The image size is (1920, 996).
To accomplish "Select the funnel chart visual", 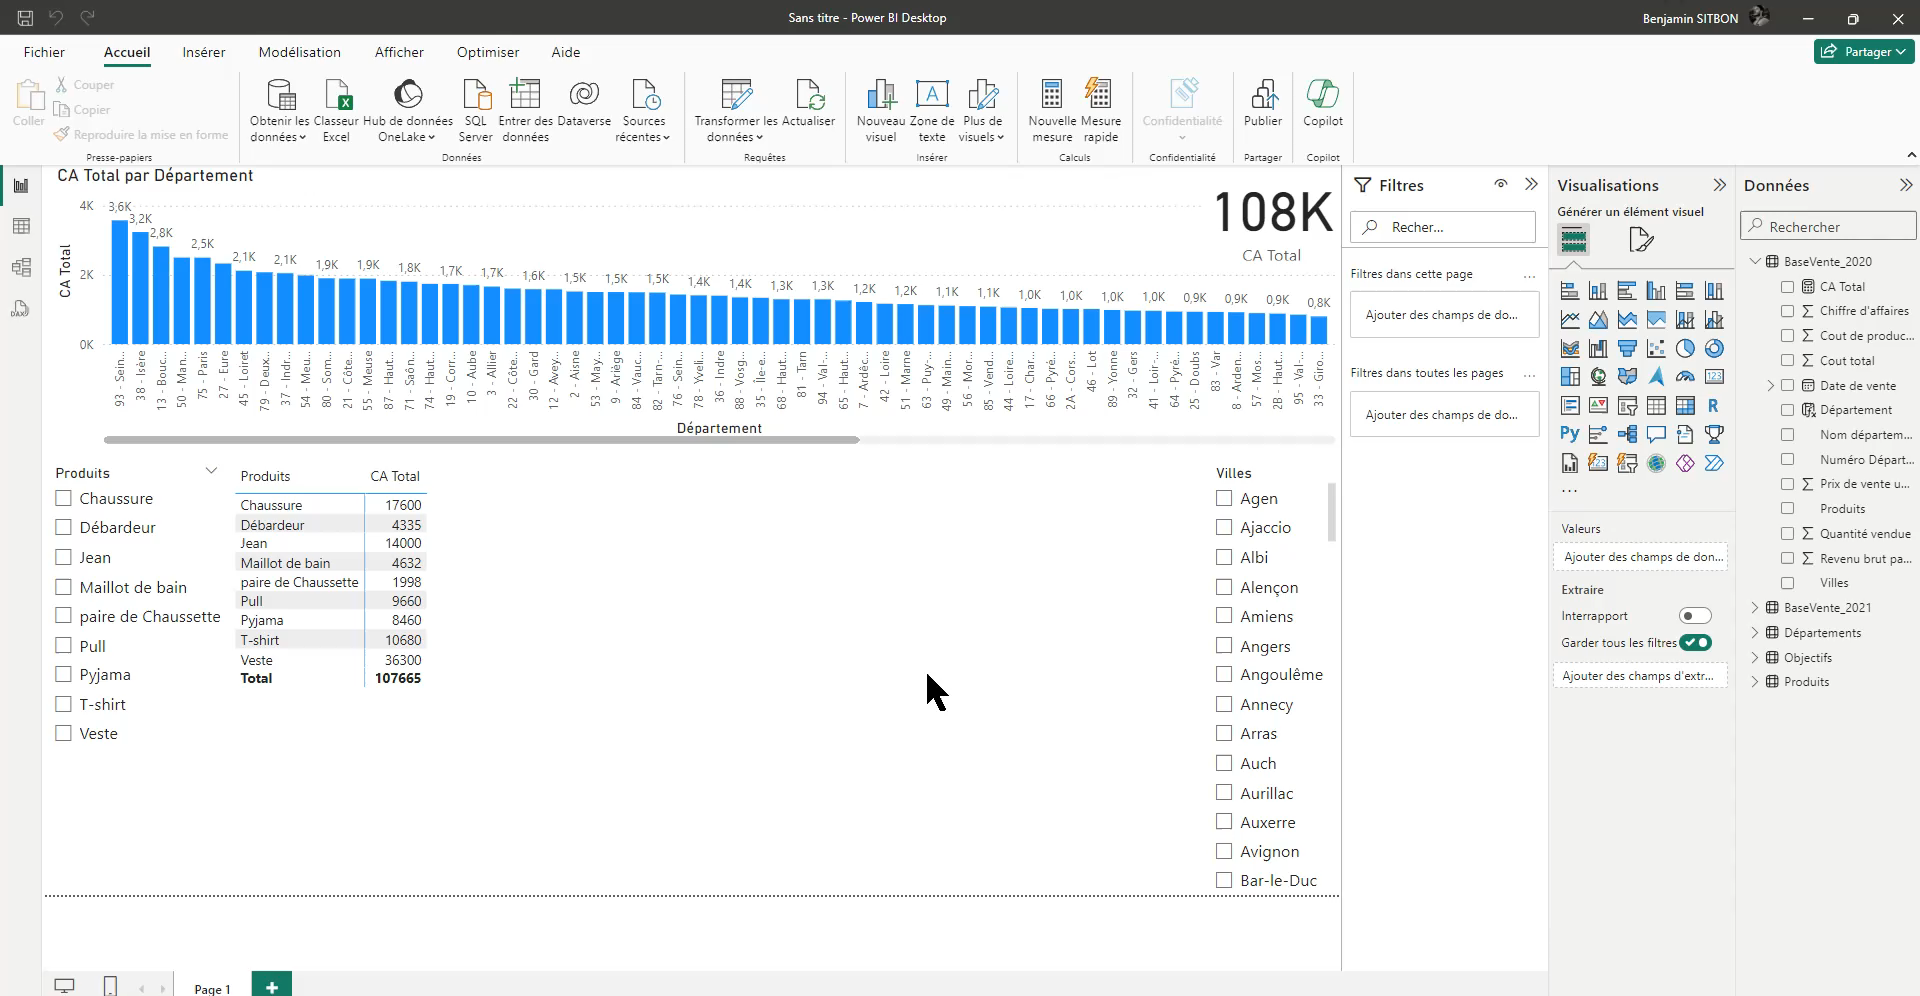I will [1627, 348].
